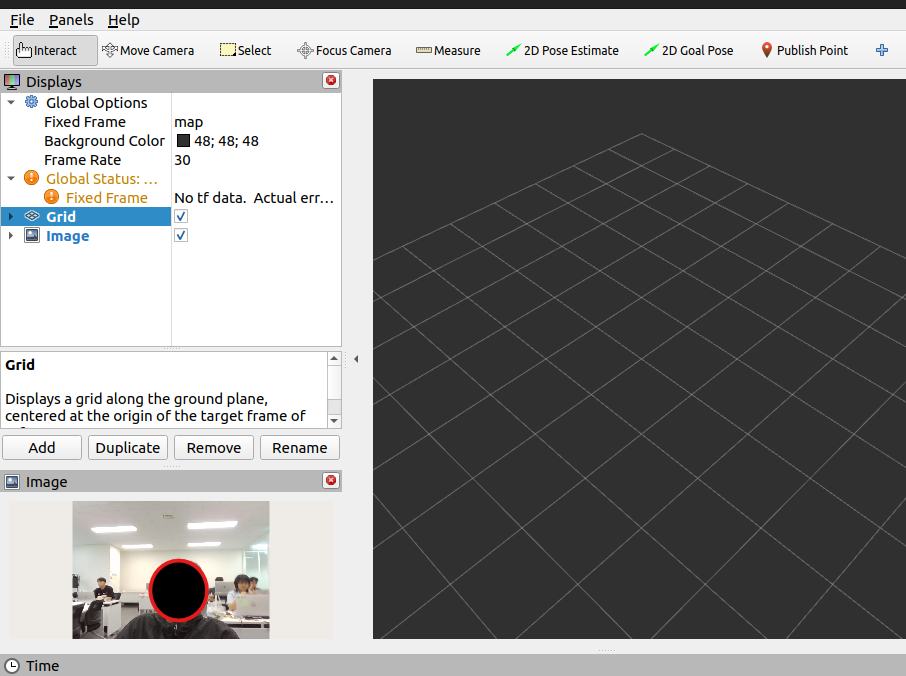
Task: Choose the Select tool
Action: [x=246, y=51]
